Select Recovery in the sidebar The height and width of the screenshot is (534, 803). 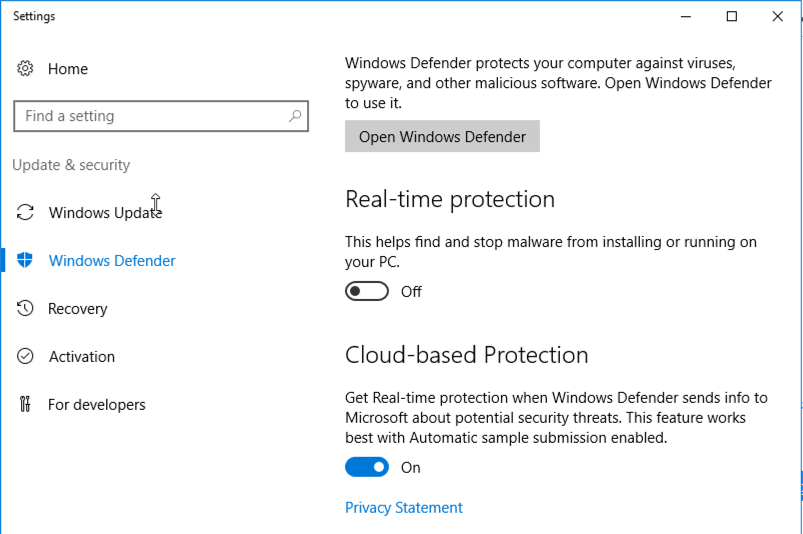78,309
